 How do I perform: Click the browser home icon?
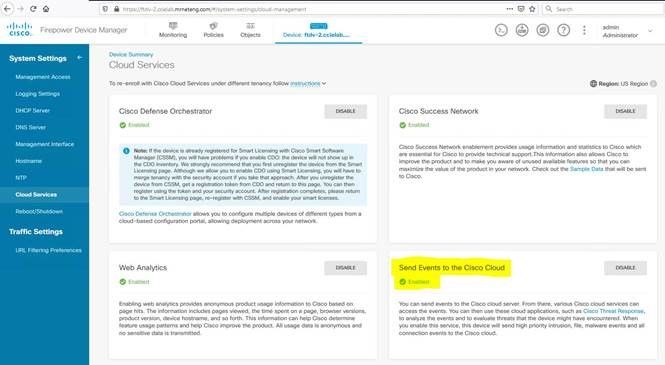pyautogui.click(x=46, y=9)
